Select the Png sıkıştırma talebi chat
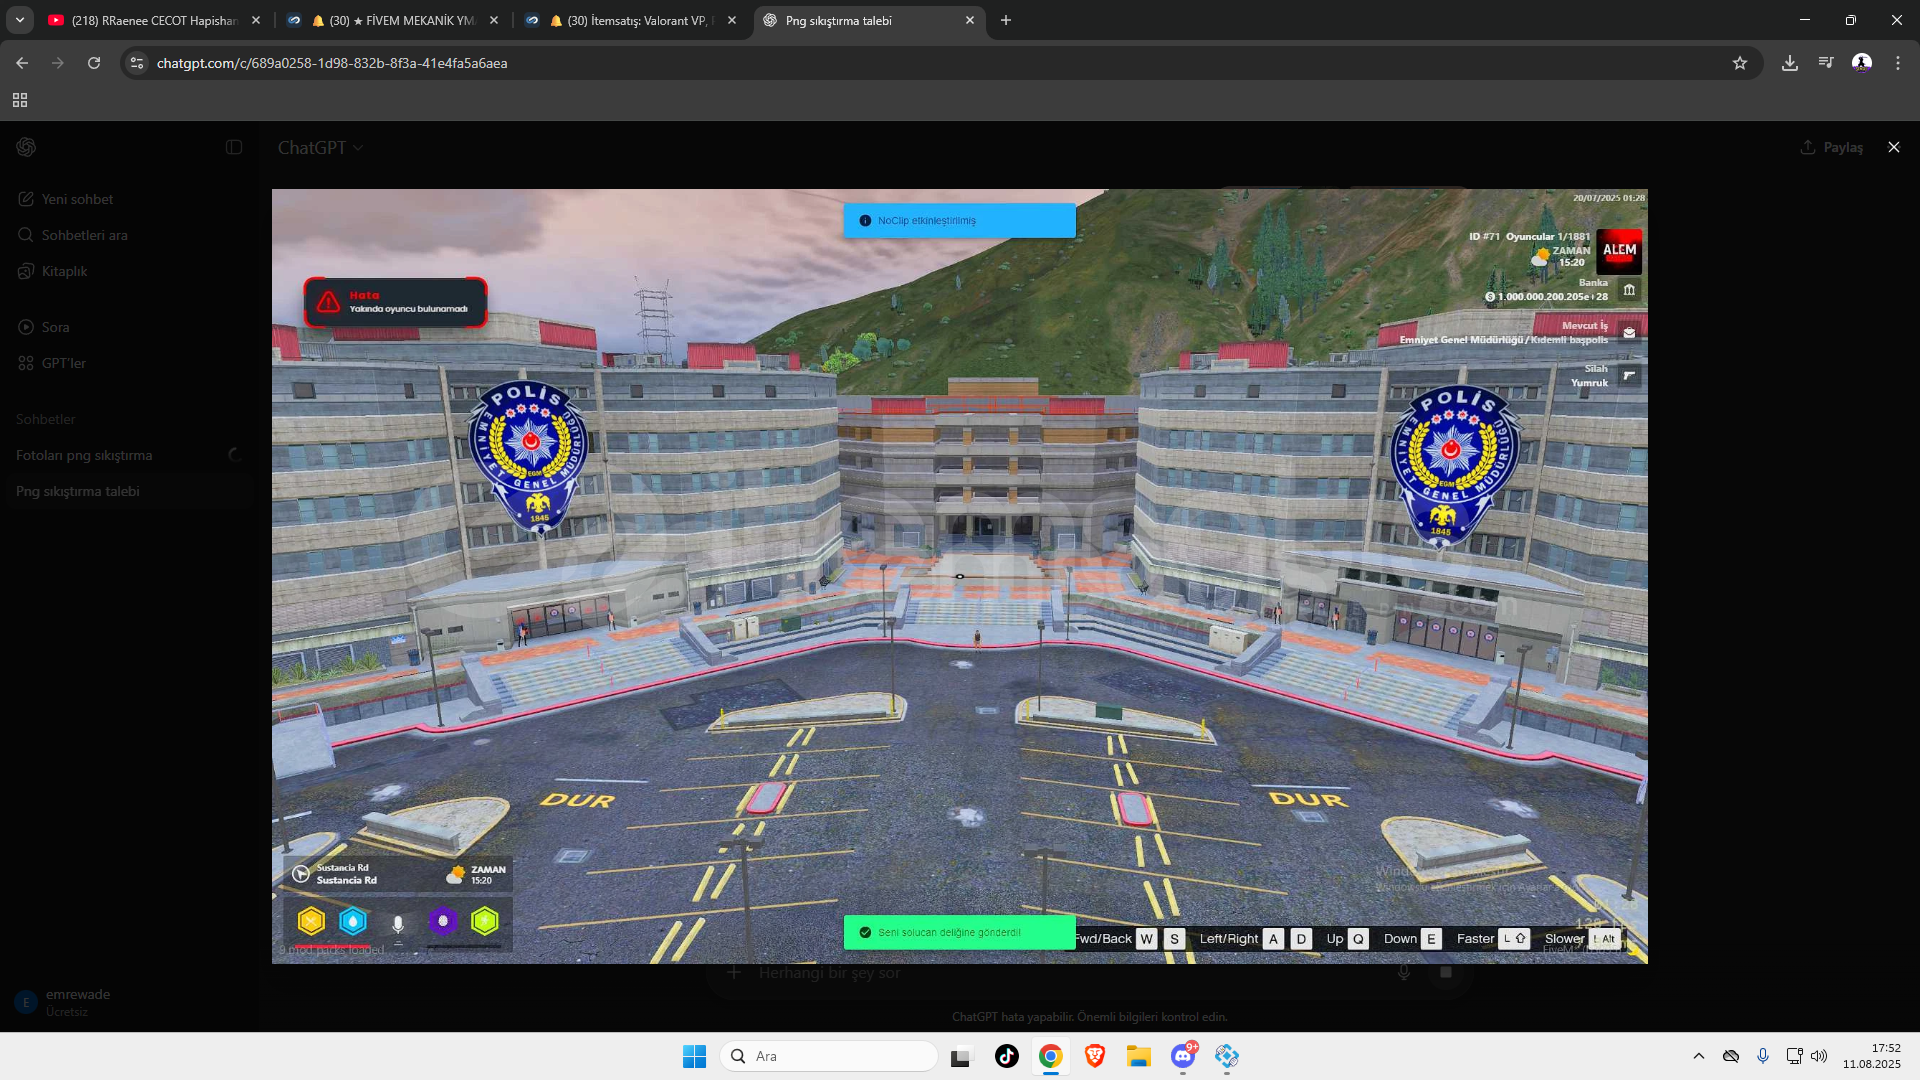This screenshot has height=1080, width=1920. pos(130,491)
